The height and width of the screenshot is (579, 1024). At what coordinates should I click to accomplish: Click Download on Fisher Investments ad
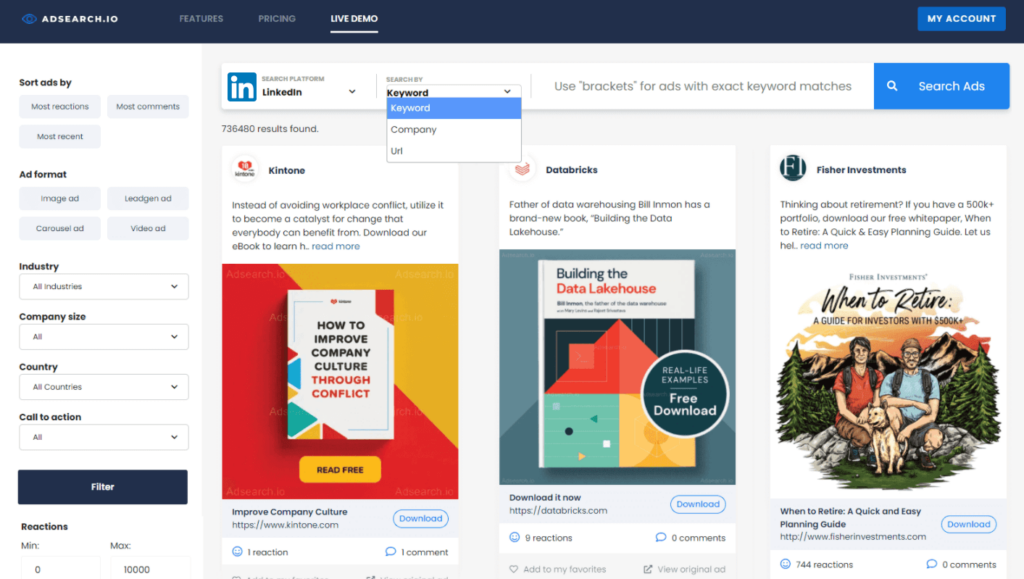click(x=968, y=524)
